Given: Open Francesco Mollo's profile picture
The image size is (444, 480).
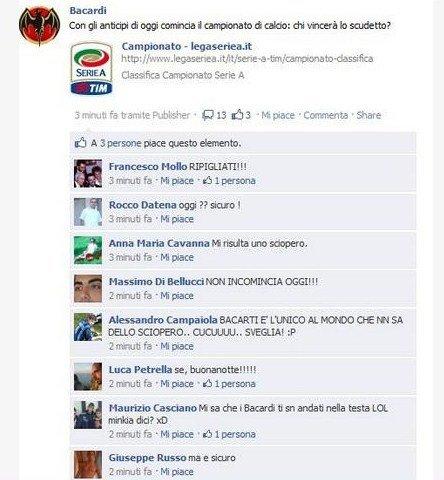Looking at the screenshot, I should tap(88, 173).
